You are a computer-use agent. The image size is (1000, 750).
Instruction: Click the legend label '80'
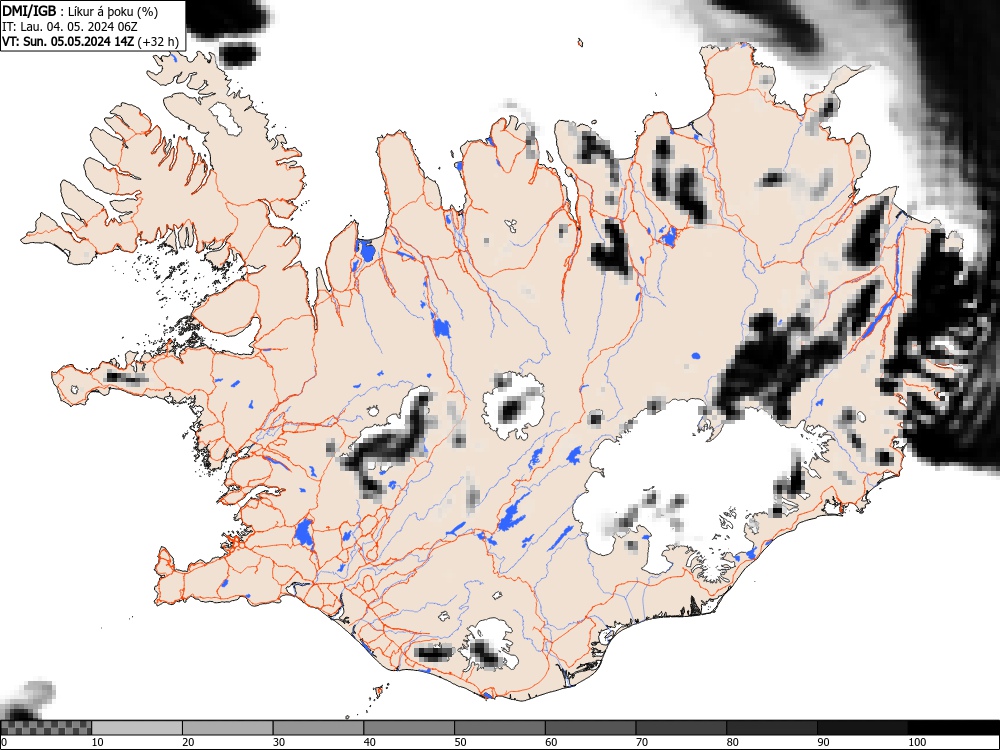[732, 742]
